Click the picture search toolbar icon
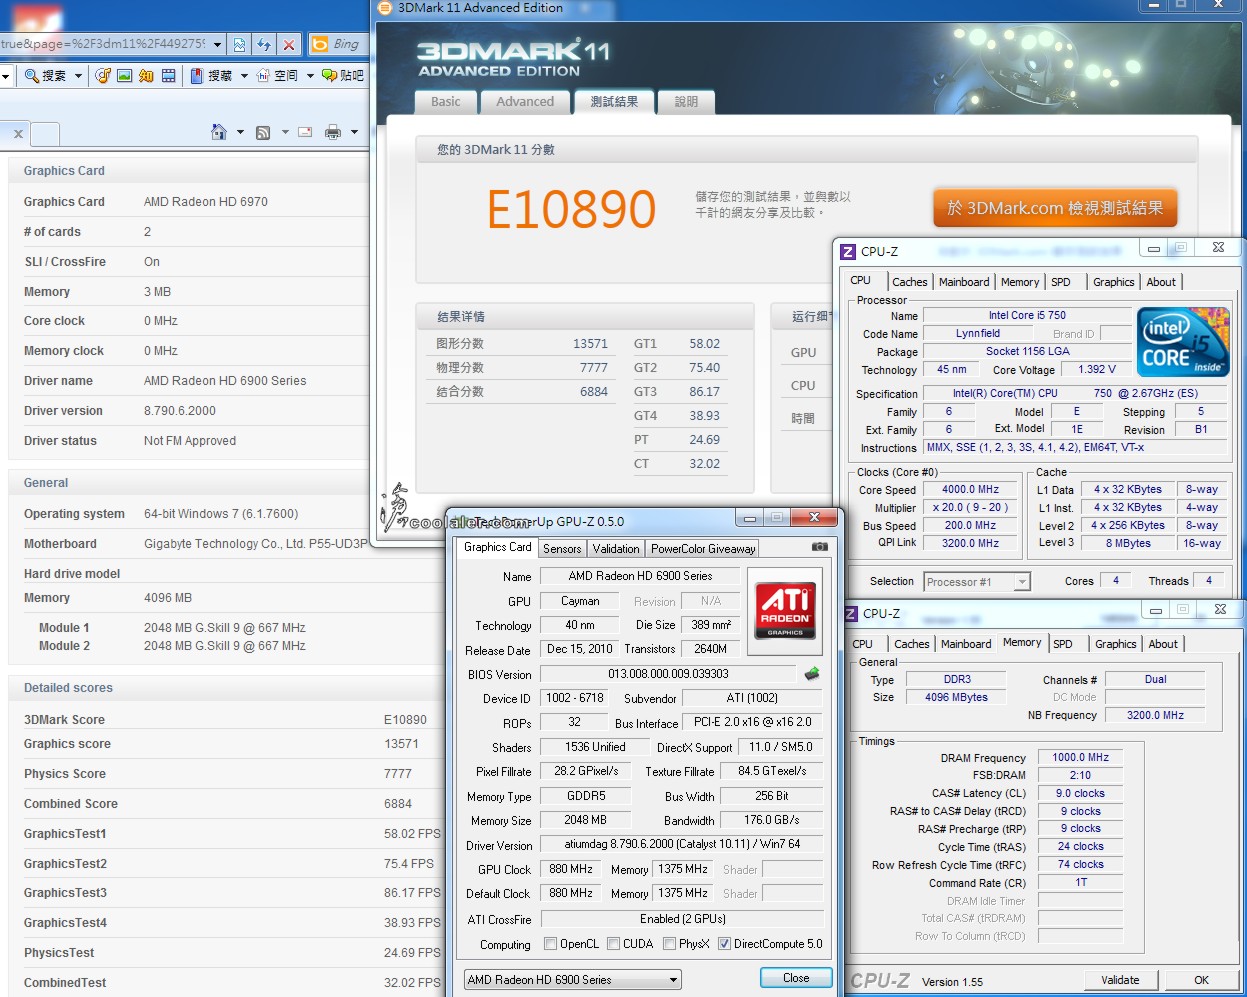Viewport: 1247px width, 997px height. [125, 75]
